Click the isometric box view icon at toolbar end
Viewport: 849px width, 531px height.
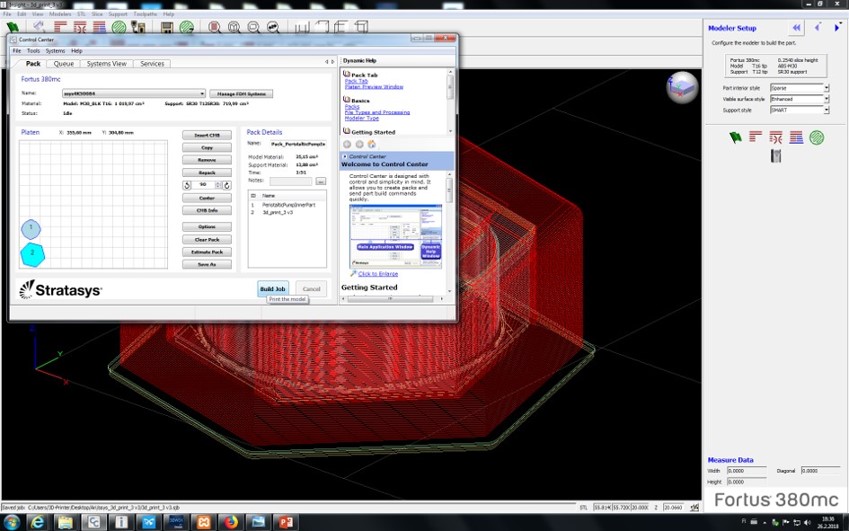point(361,27)
